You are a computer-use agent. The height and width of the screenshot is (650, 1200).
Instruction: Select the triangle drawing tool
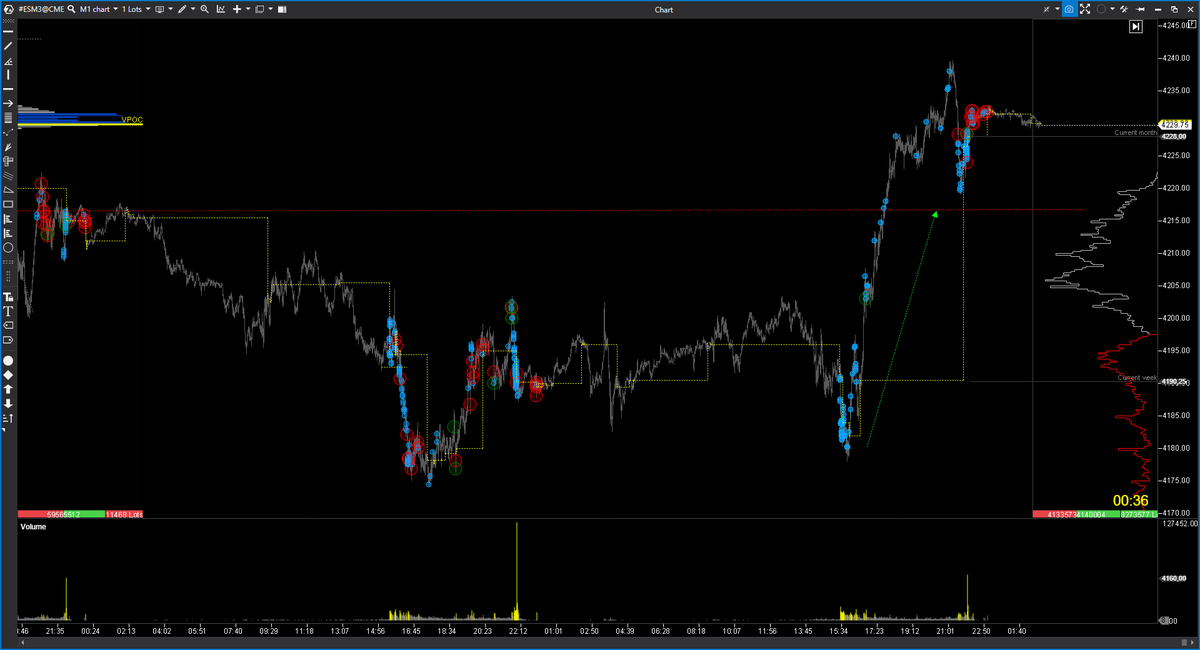tap(8, 190)
